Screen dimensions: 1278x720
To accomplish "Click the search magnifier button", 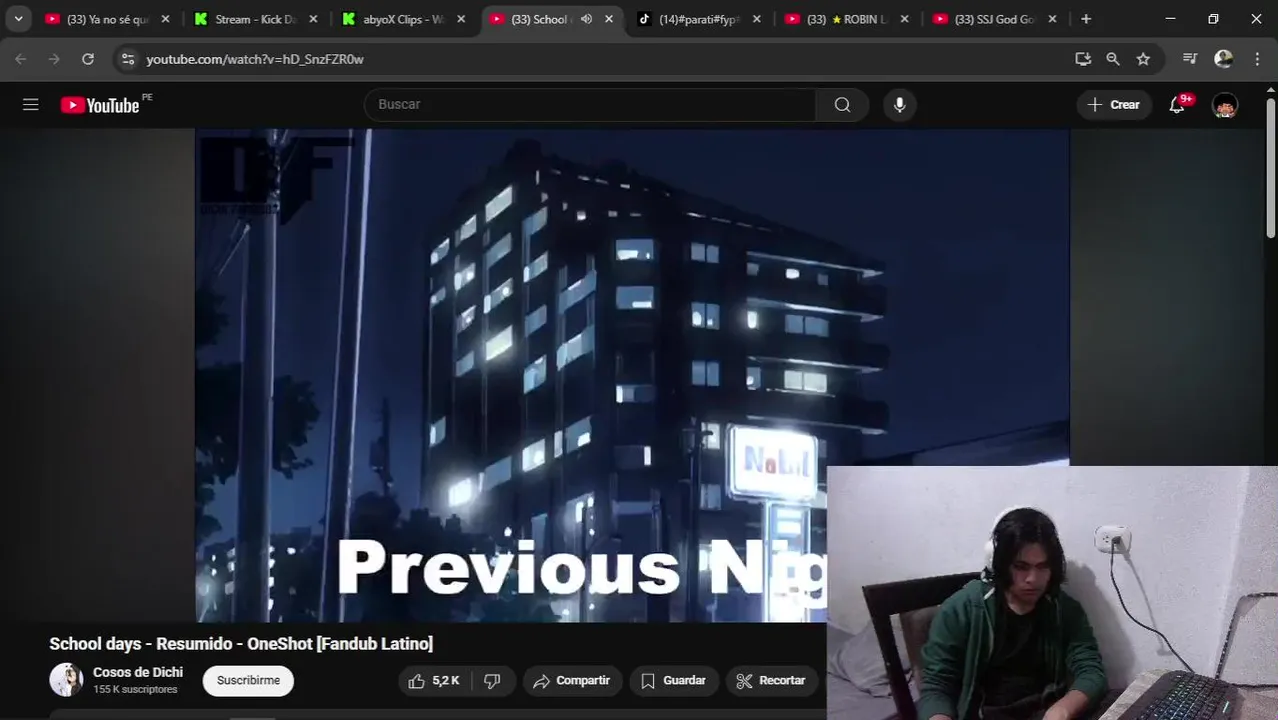I will pyautogui.click(x=842, y=105).
